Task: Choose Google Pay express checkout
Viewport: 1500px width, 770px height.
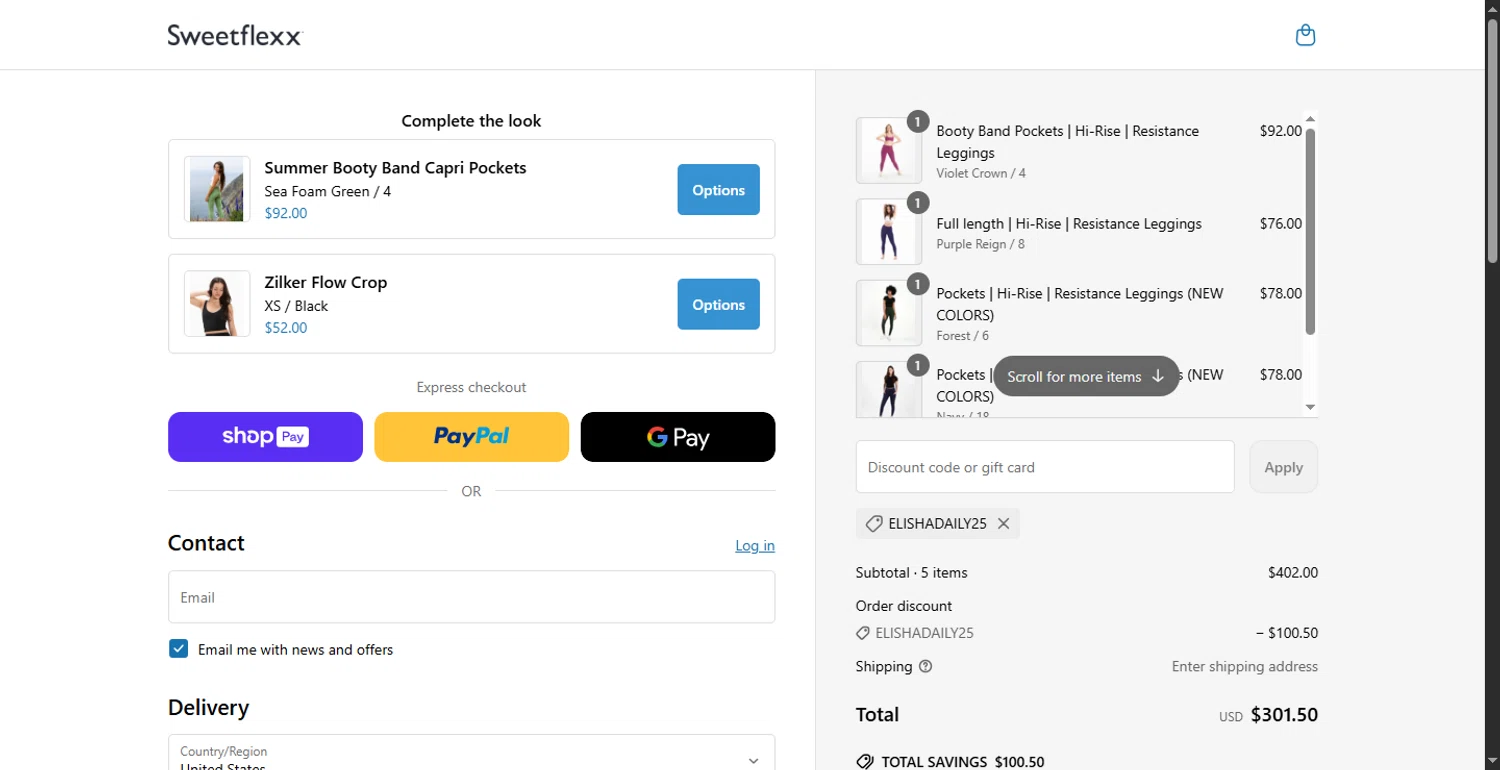Action: 678,437
